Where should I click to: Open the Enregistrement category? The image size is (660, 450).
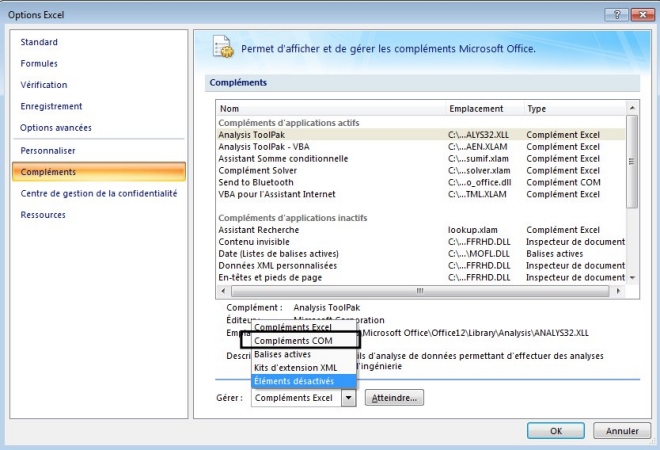[x=51, y=107]
